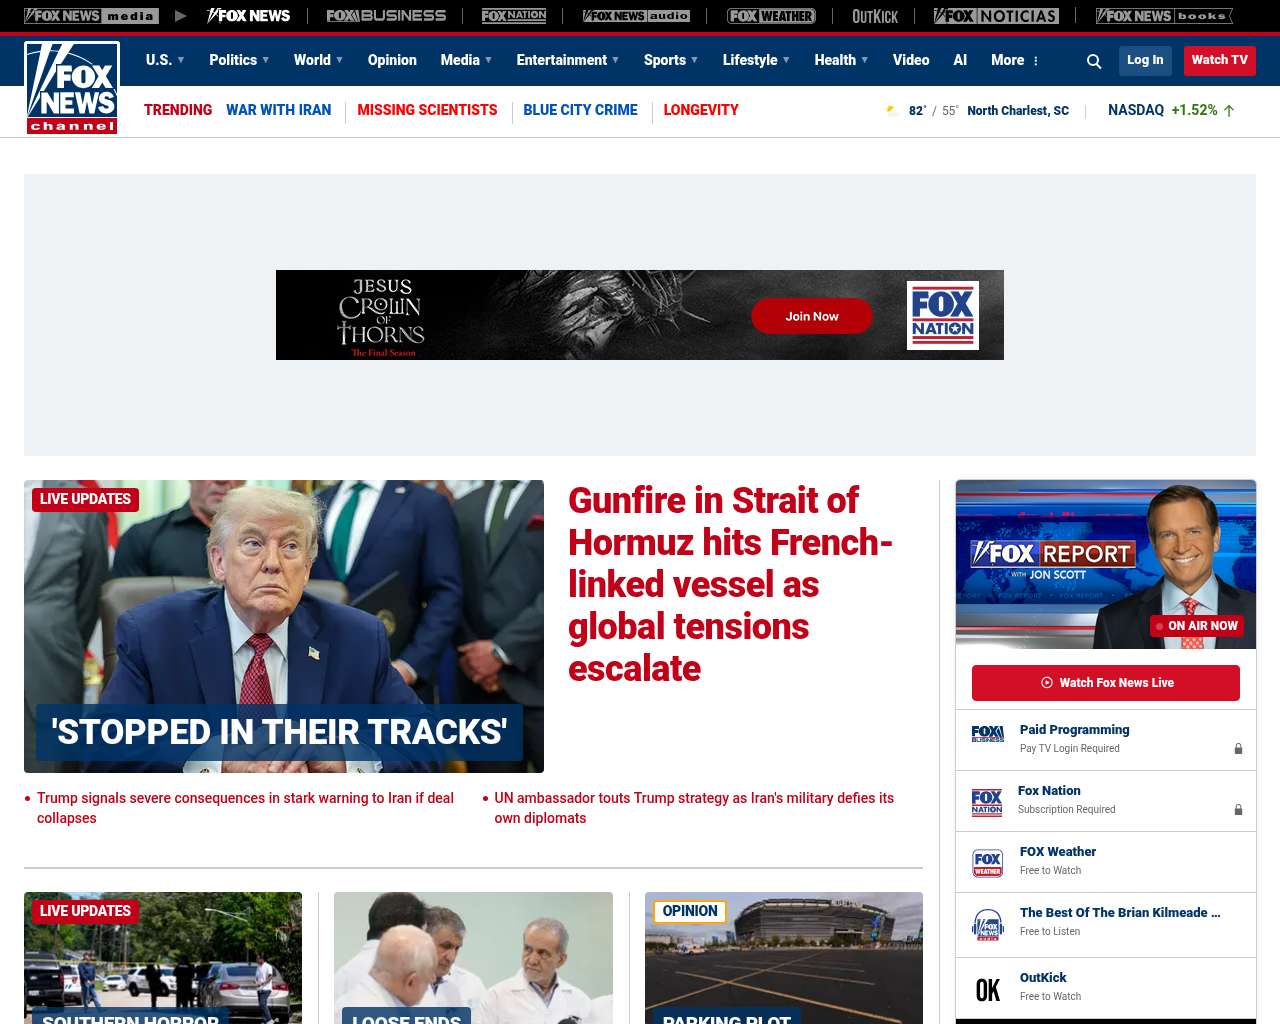The height and width of the screenshot is (1024, 1280).
Task: Click Watch Fox News Live button
Action: point(1106,683)
